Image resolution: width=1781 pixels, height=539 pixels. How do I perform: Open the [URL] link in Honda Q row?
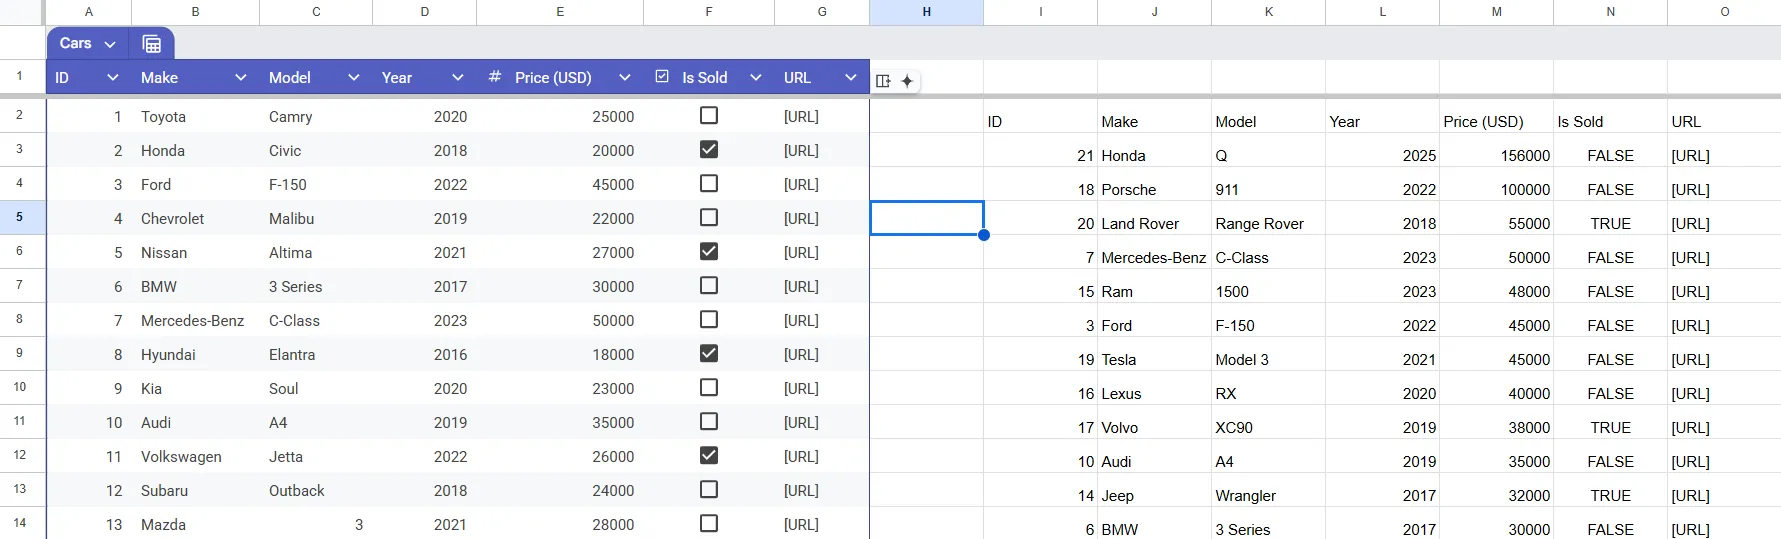click(x=1690, y=156)
